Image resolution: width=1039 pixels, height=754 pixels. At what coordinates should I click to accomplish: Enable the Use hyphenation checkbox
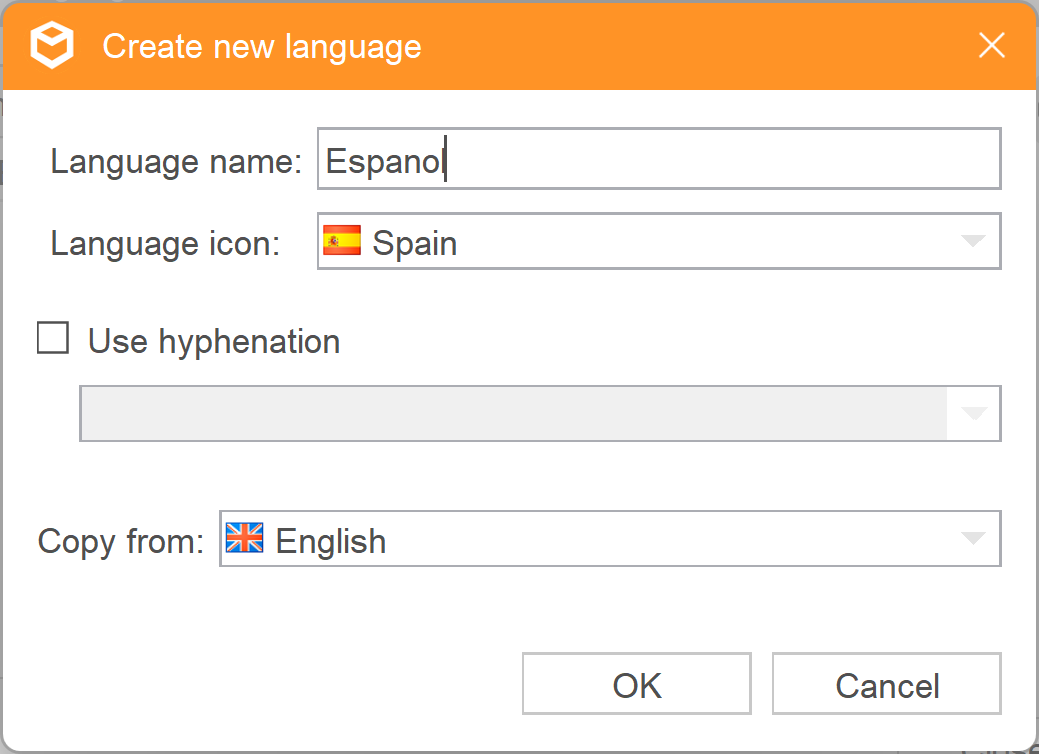point(53,339)
